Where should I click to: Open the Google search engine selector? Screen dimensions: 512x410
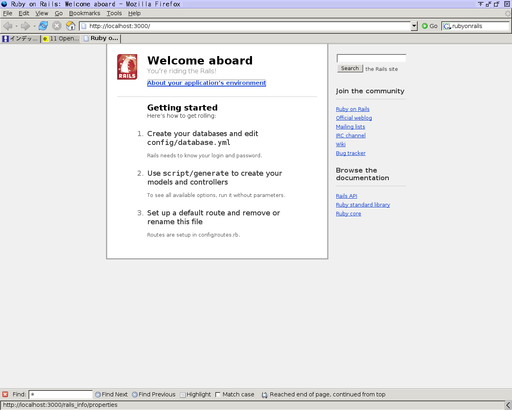click(x=447, y=26)
